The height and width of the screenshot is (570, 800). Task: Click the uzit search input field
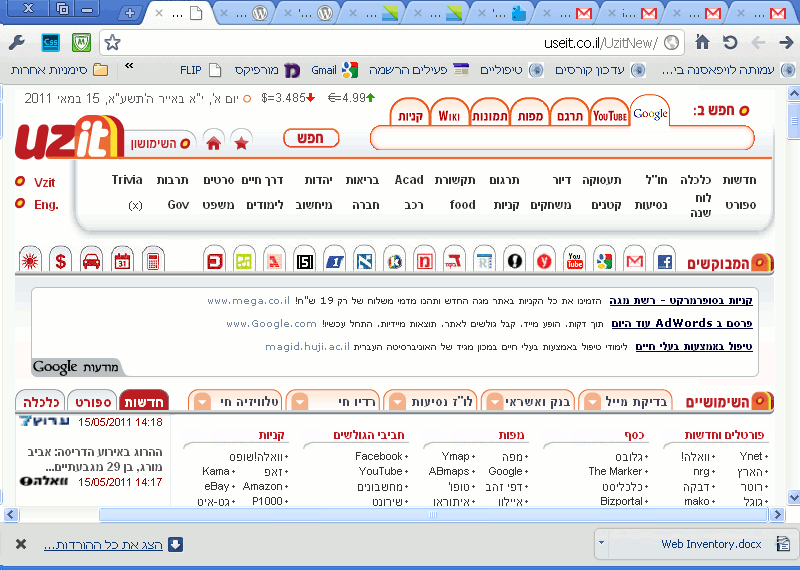pyautogui.click(x=562, y=138)
